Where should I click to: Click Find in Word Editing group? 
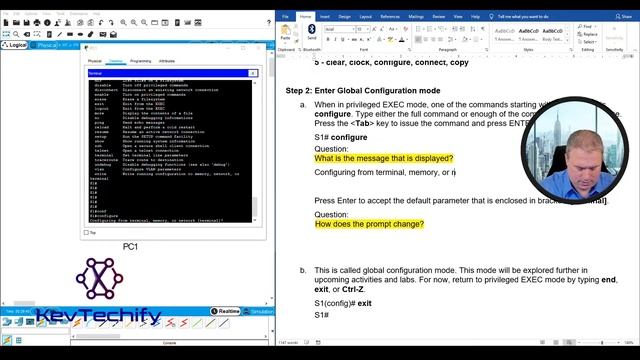[x=585, y=27]
